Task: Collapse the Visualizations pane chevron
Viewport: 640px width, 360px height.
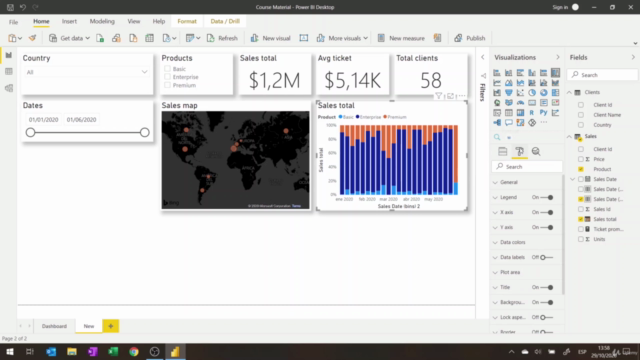Action: 558,58
